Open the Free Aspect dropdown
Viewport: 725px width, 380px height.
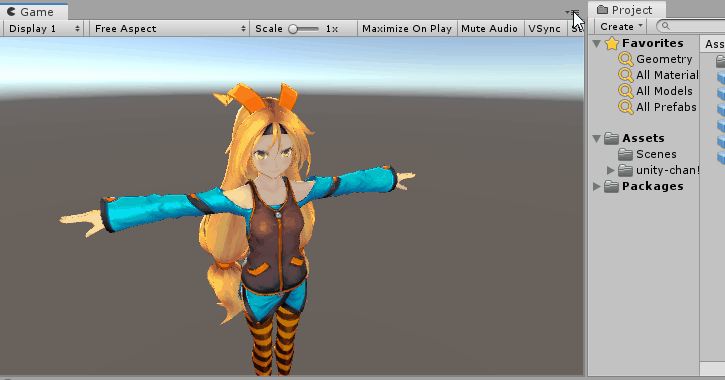pos(169,29)
